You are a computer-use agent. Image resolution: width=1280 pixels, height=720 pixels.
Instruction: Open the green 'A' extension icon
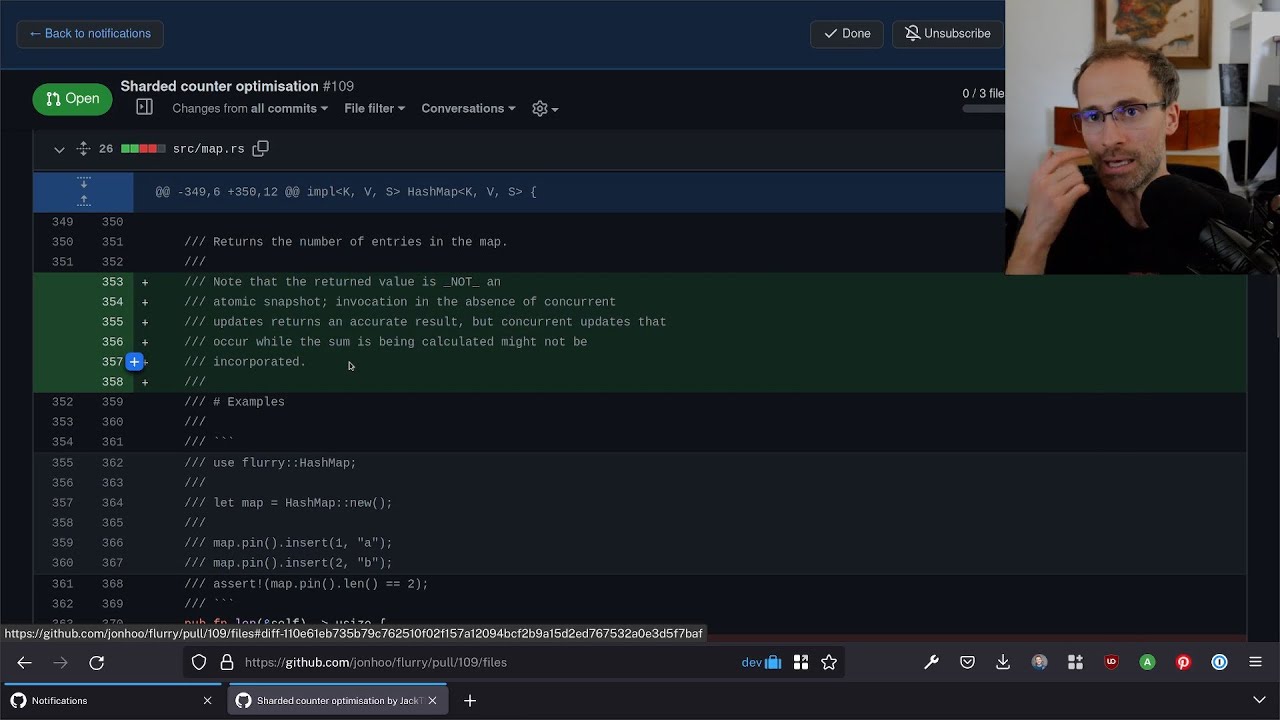point(1147,662)
